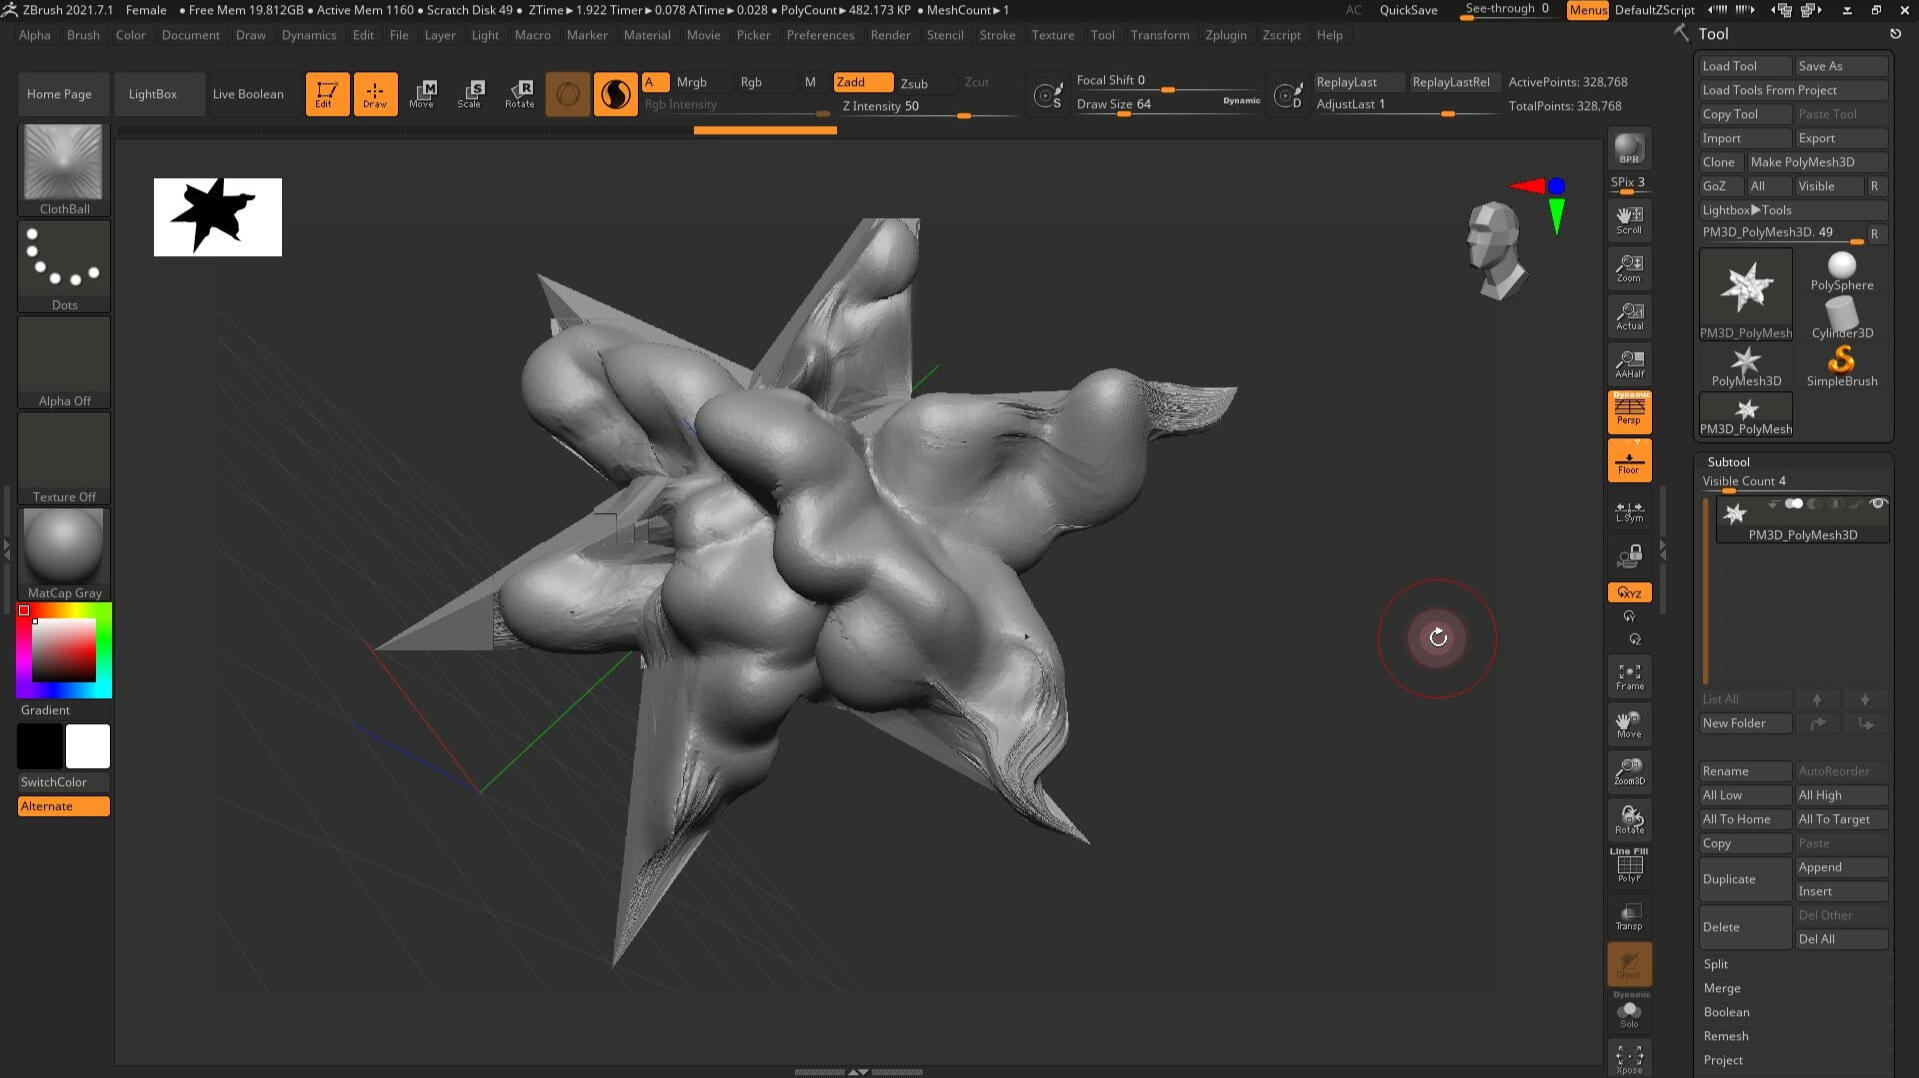Open the ClothBall brush thumbnail
The height and width of the screenshot is (1078, 1919).
[x=64, y=168]
